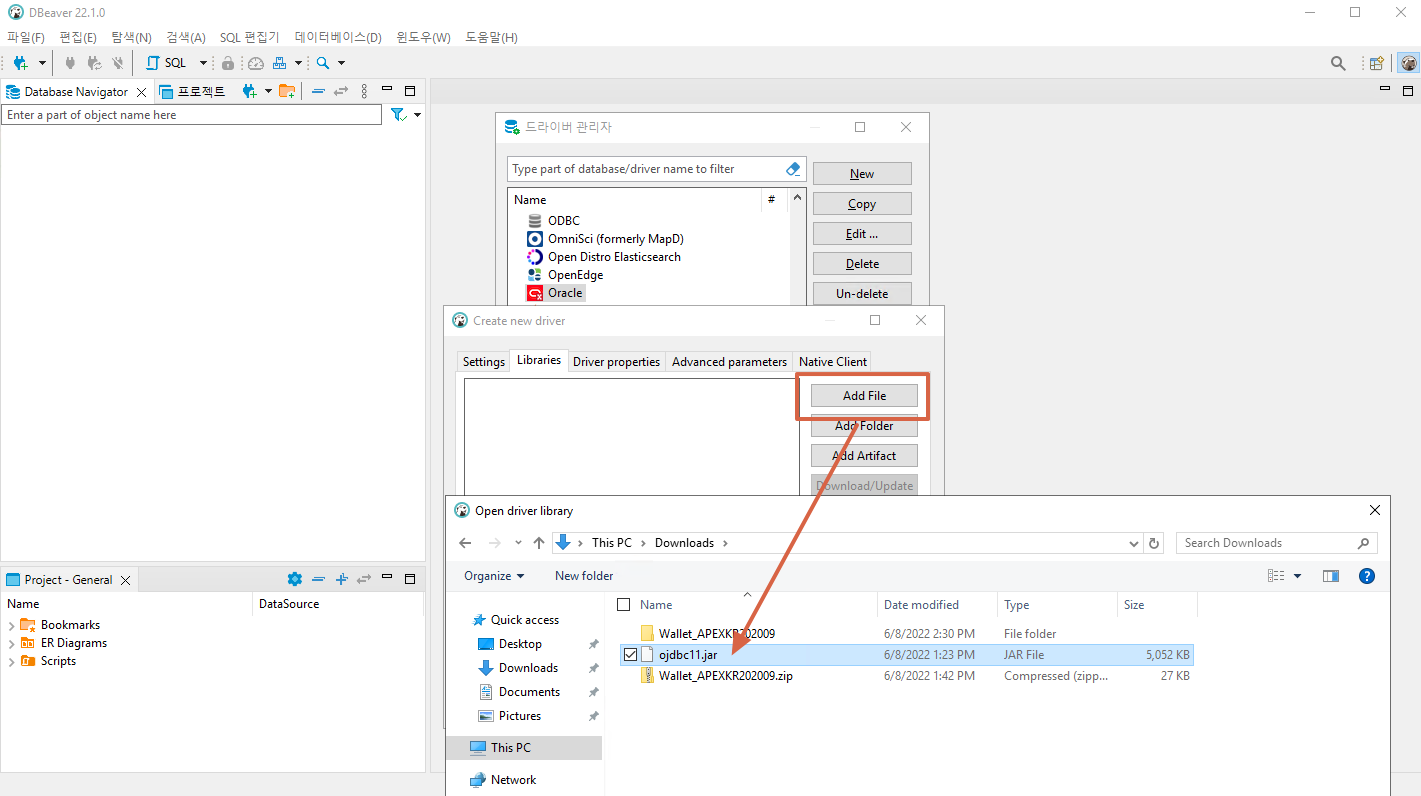Image resolution: width=1421 pixels, height=796 pixels.
Task: Select the OpenEdge driver in the list
Action: pyautogui.click(x=575, y=275)
